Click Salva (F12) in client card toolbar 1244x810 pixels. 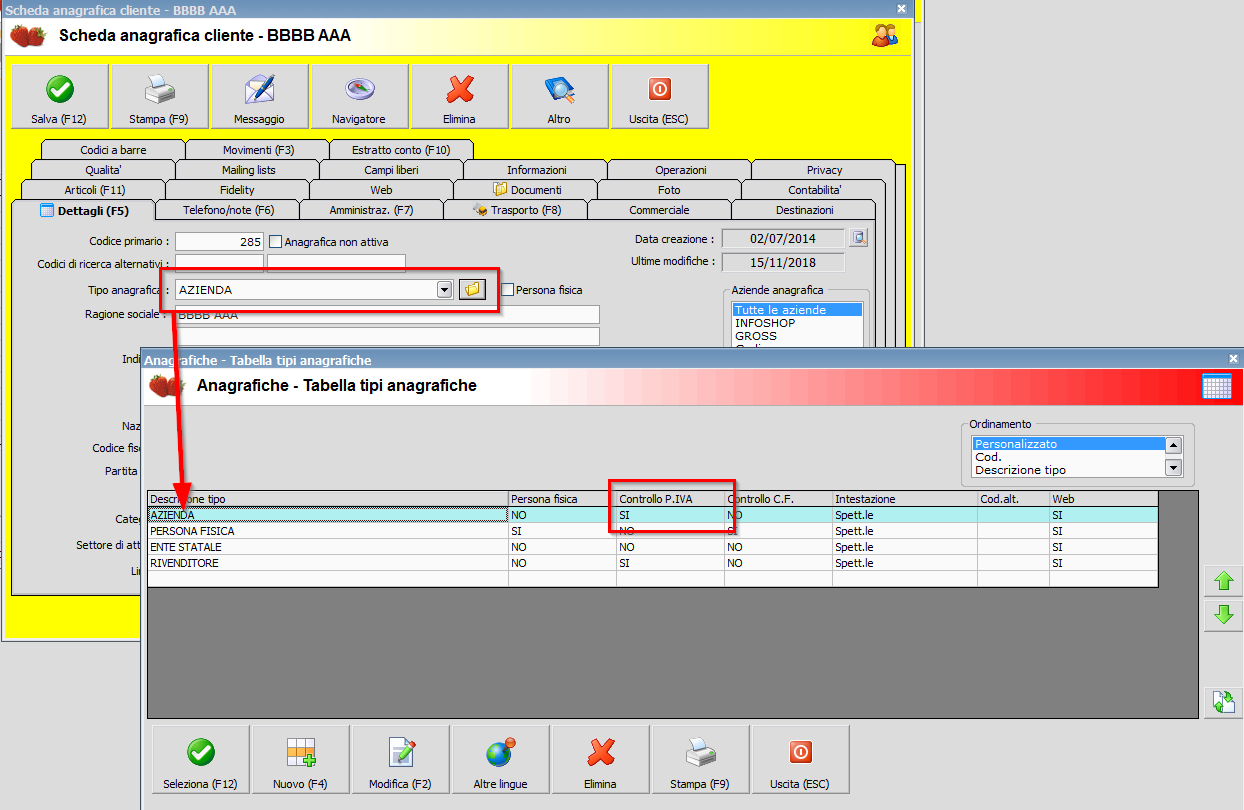point(59,97)
